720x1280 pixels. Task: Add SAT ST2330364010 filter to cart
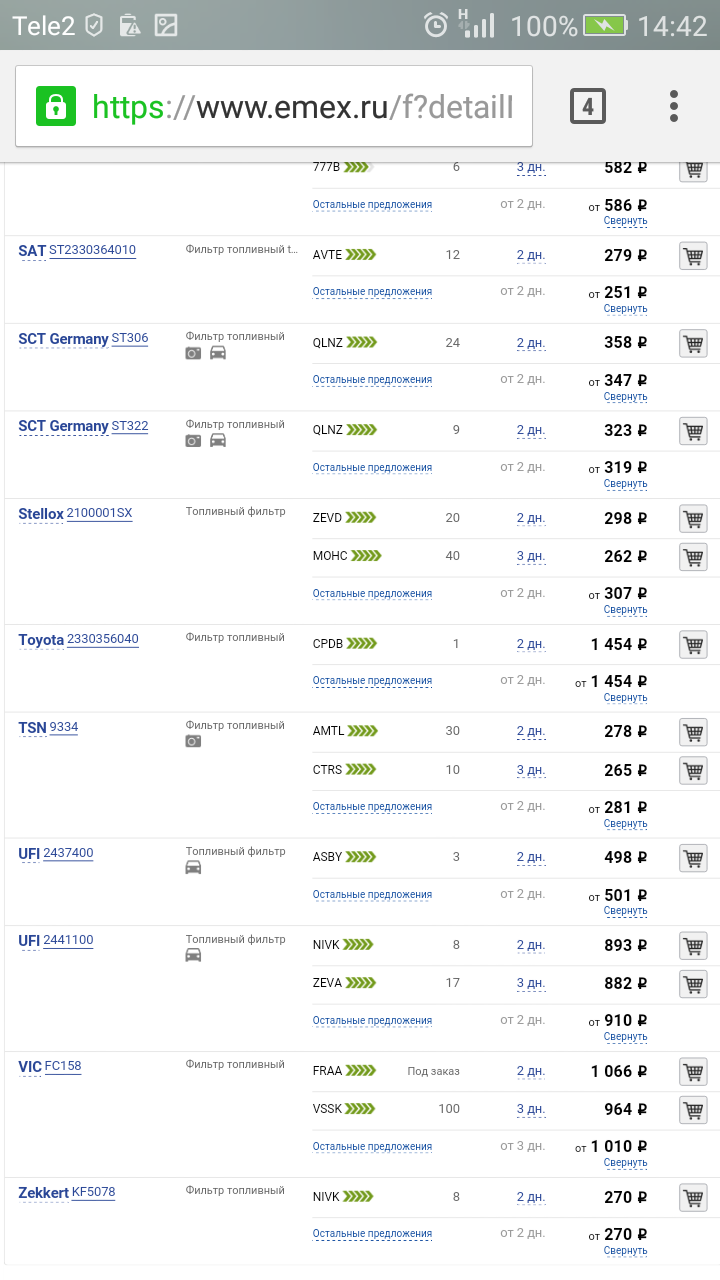point(692,256)
